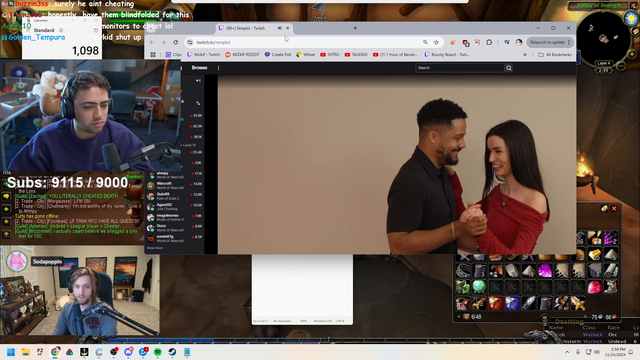This screenshot has height=360, width=640.
Task: Open Spotify from the taskbar
Action: click(x=158, y=352)
